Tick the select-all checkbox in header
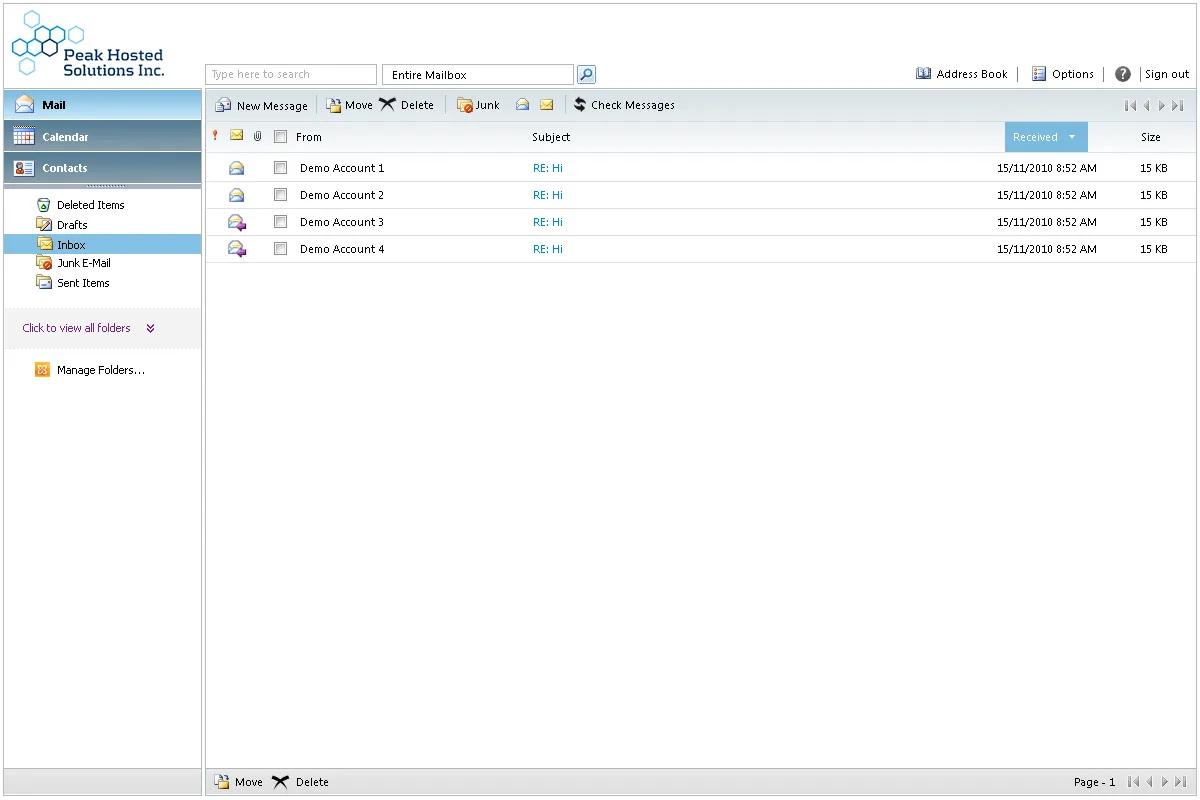Screen dimensions: 1200x800 tap(281, 137)
